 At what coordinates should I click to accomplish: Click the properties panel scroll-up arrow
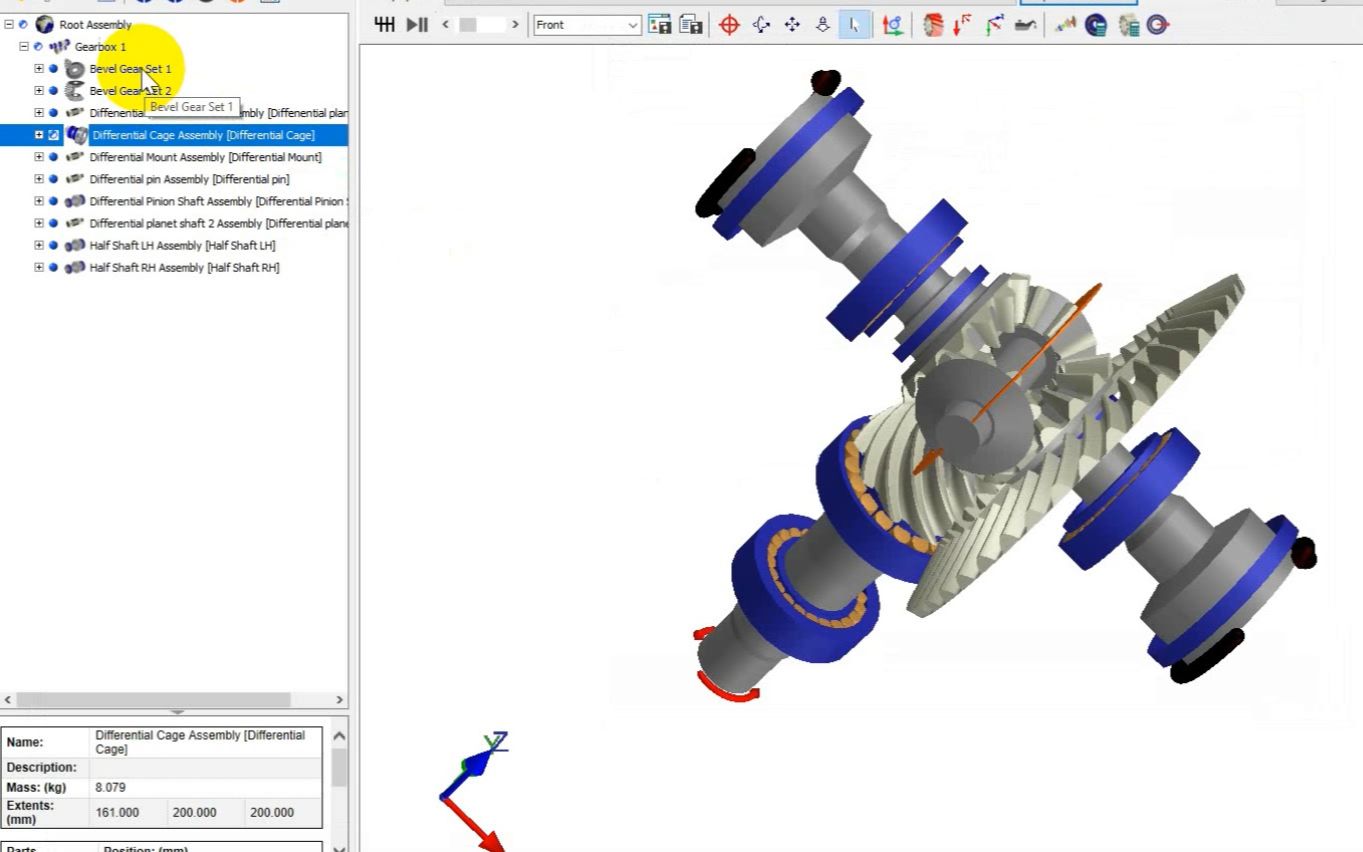[339, 736]
